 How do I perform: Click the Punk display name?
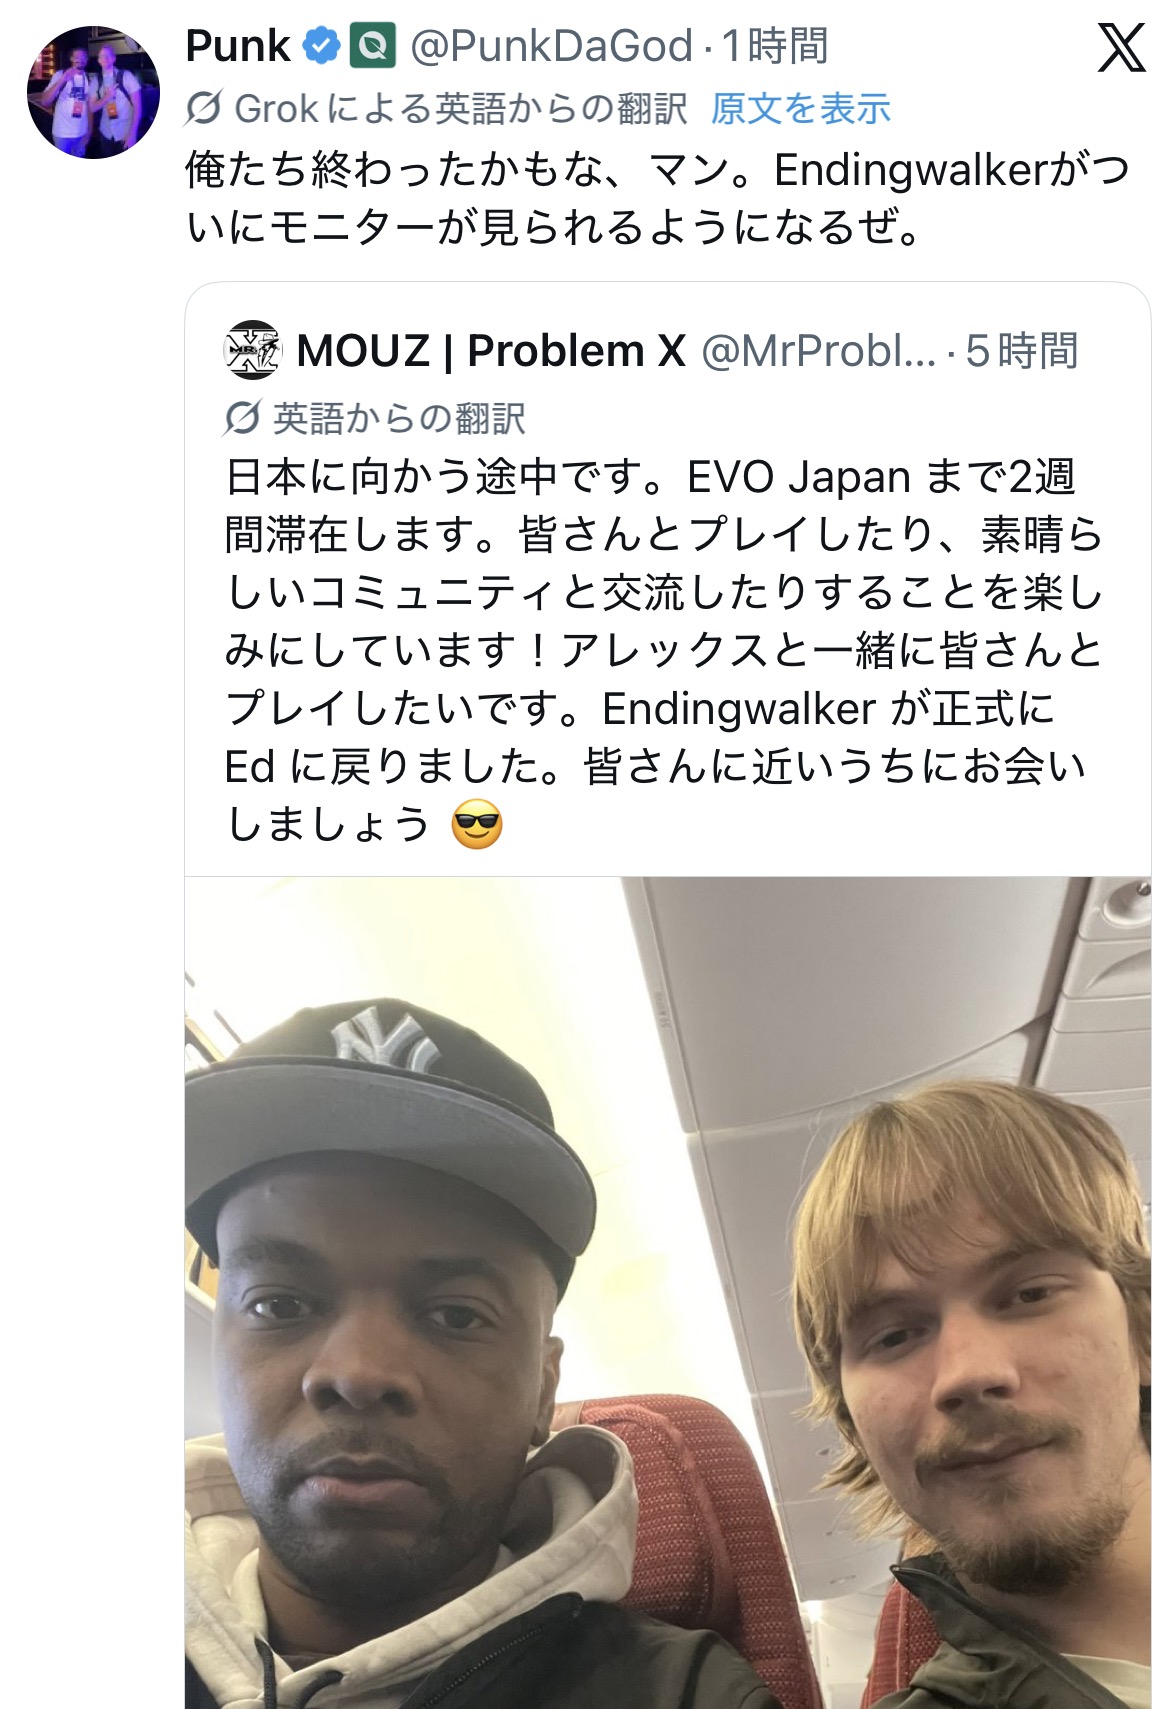238,46
